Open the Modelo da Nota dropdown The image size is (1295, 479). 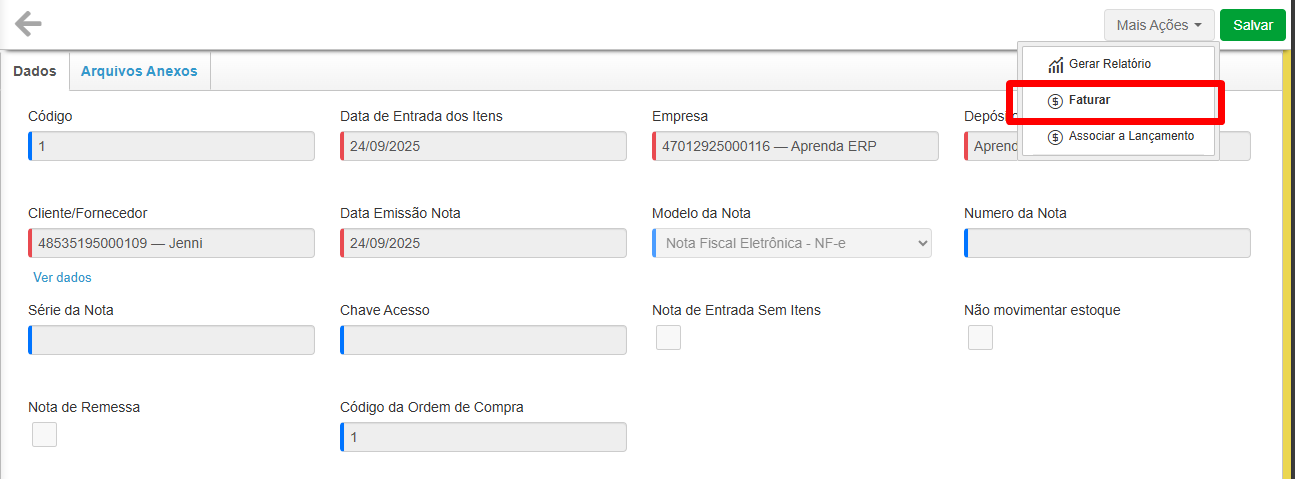[791, 243]
